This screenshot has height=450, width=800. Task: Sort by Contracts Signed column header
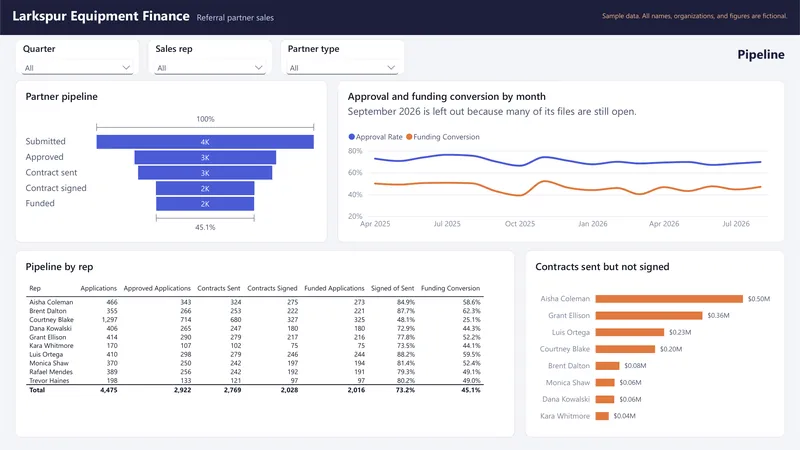pyautogui.click(x=272, y=288)
